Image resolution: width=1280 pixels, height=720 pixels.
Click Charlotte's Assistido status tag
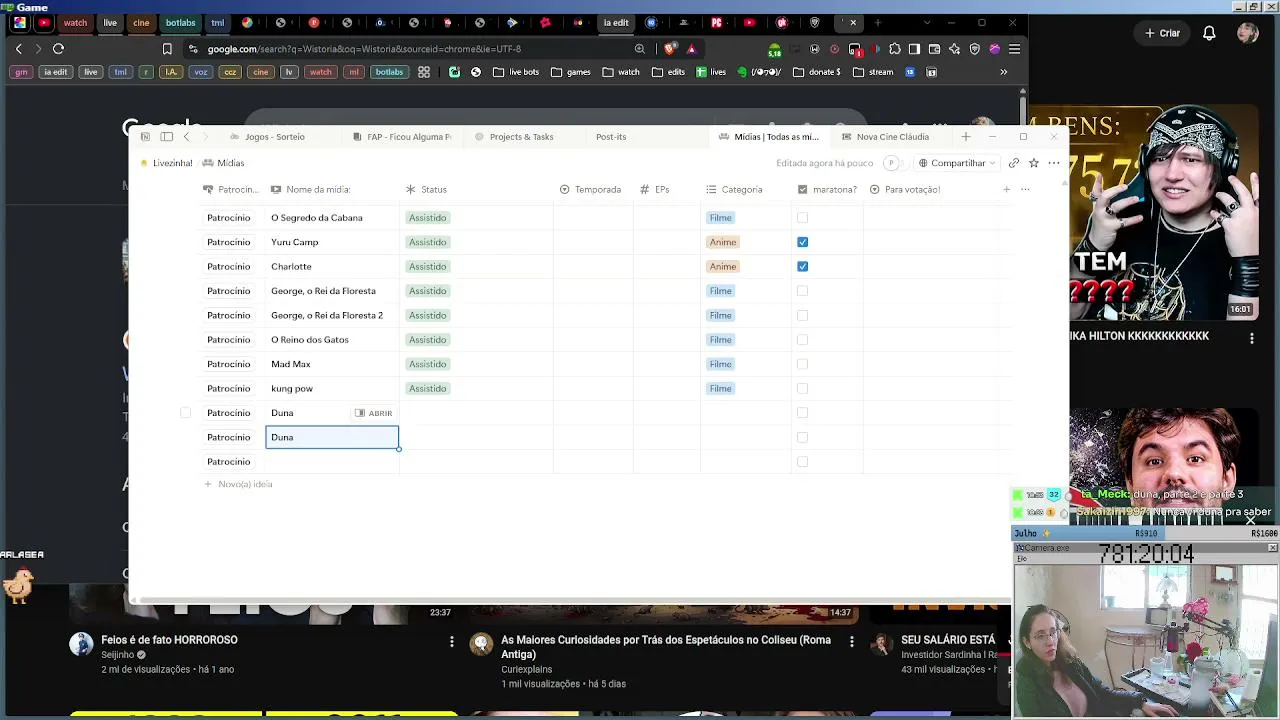coord(427,267)
